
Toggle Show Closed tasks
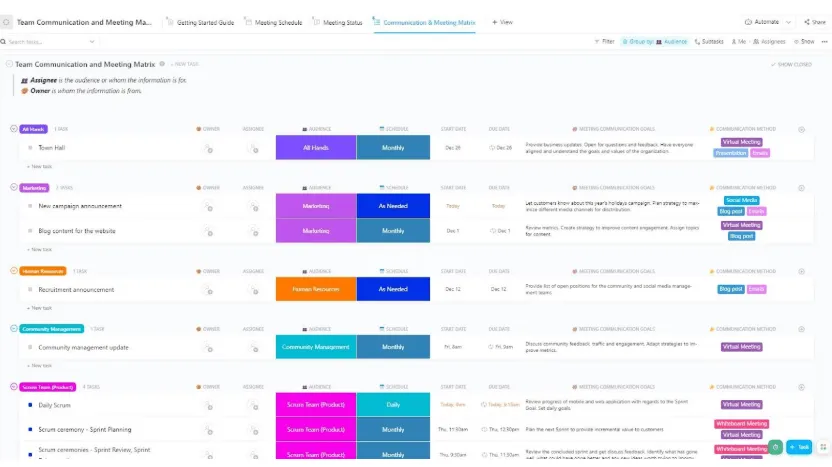791,64
